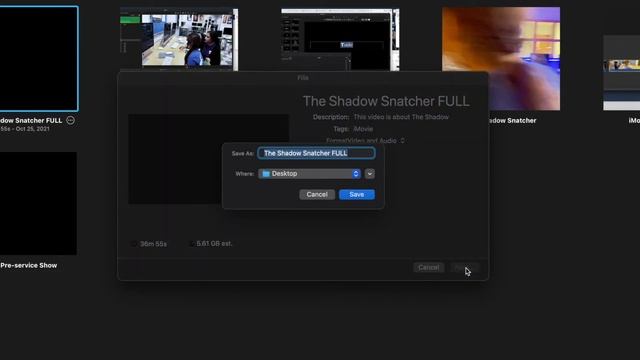This screenshot has height=360, width=640.
Task: Click the Description text in File sheet
Action: [401, 117]
